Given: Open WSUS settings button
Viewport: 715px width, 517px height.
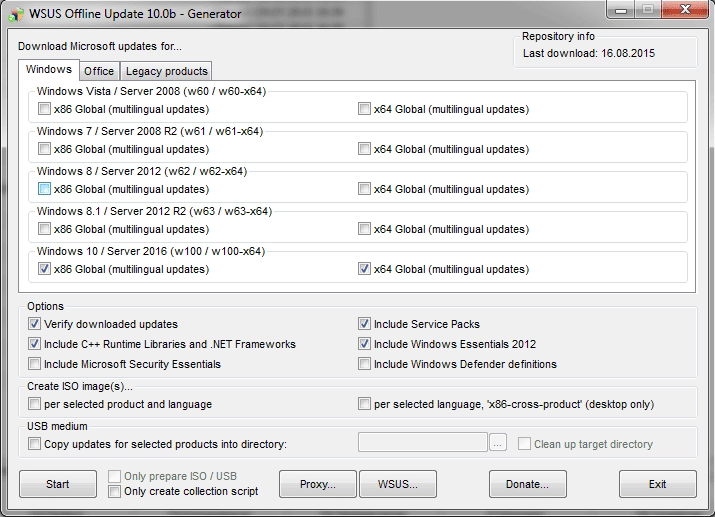Looking at the screenshot, I should (398, 484).
